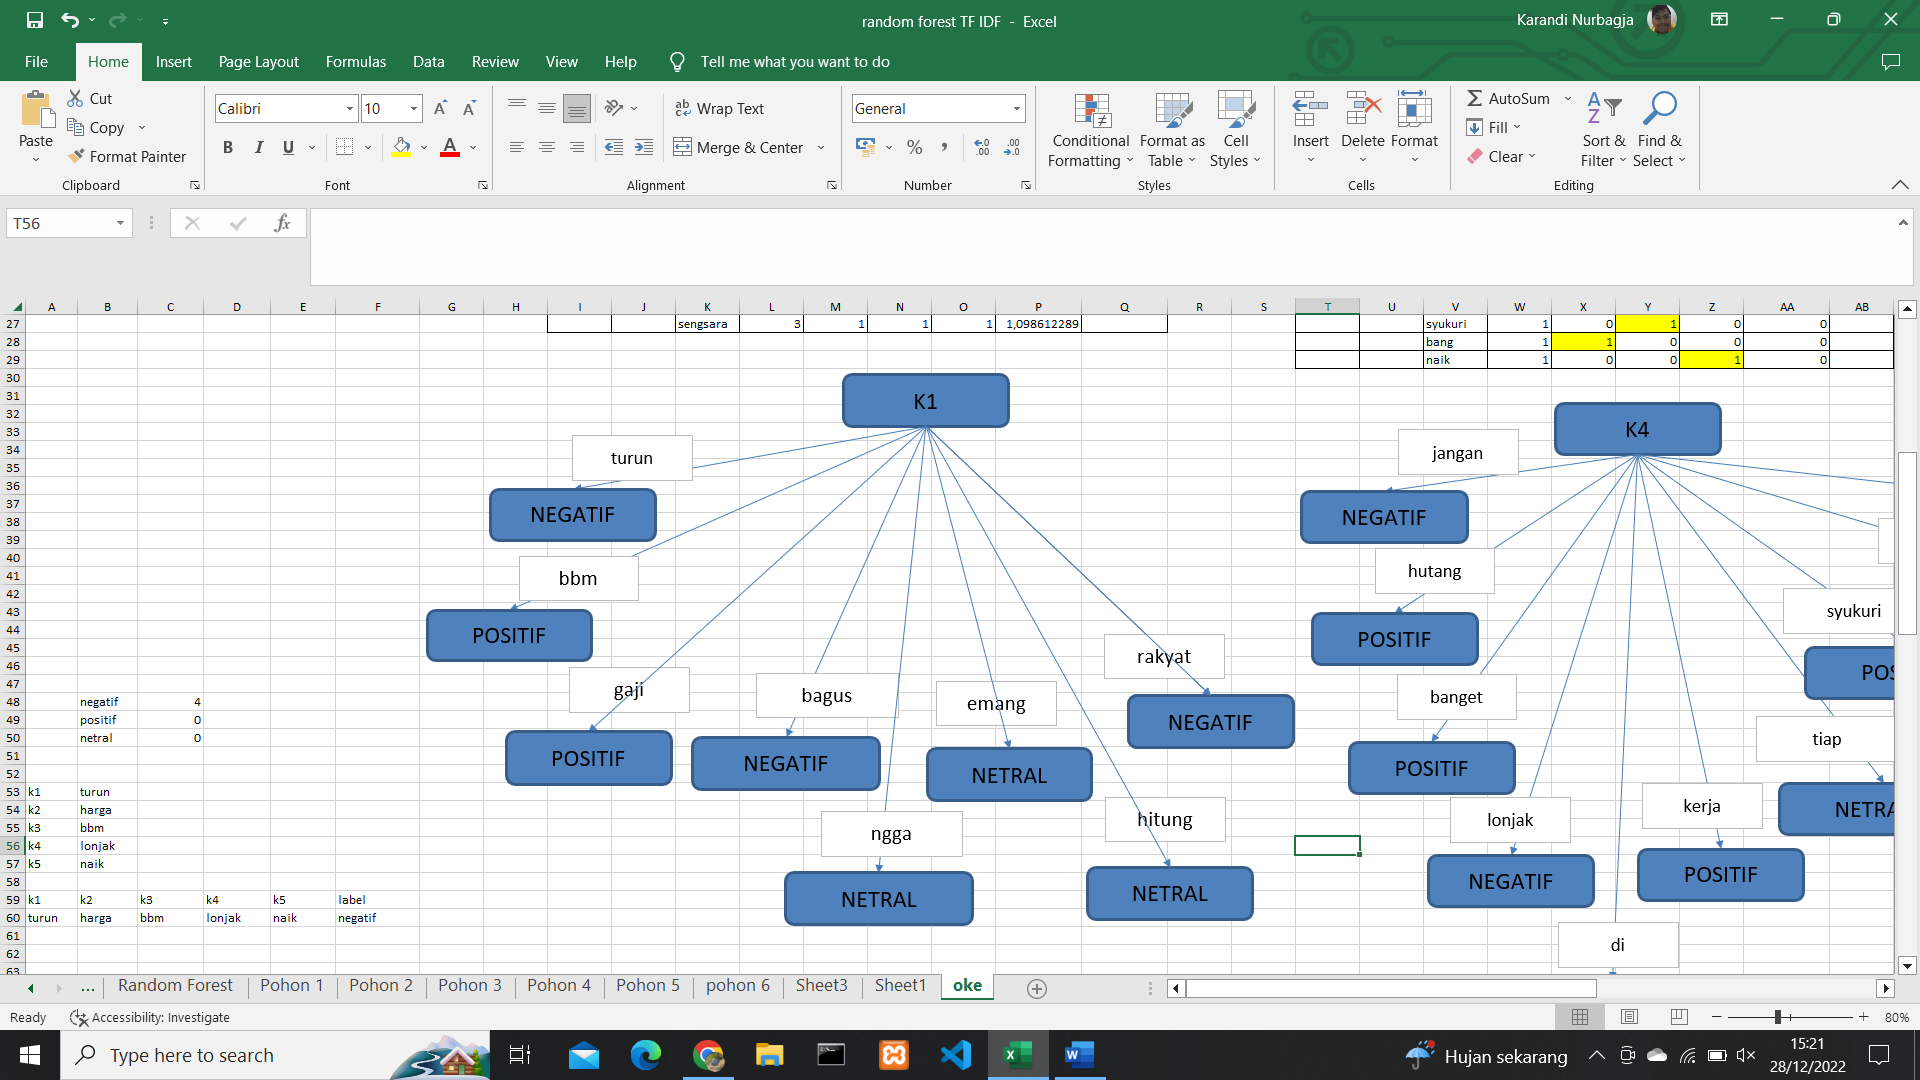Click the Increase Indent icon

644,147
